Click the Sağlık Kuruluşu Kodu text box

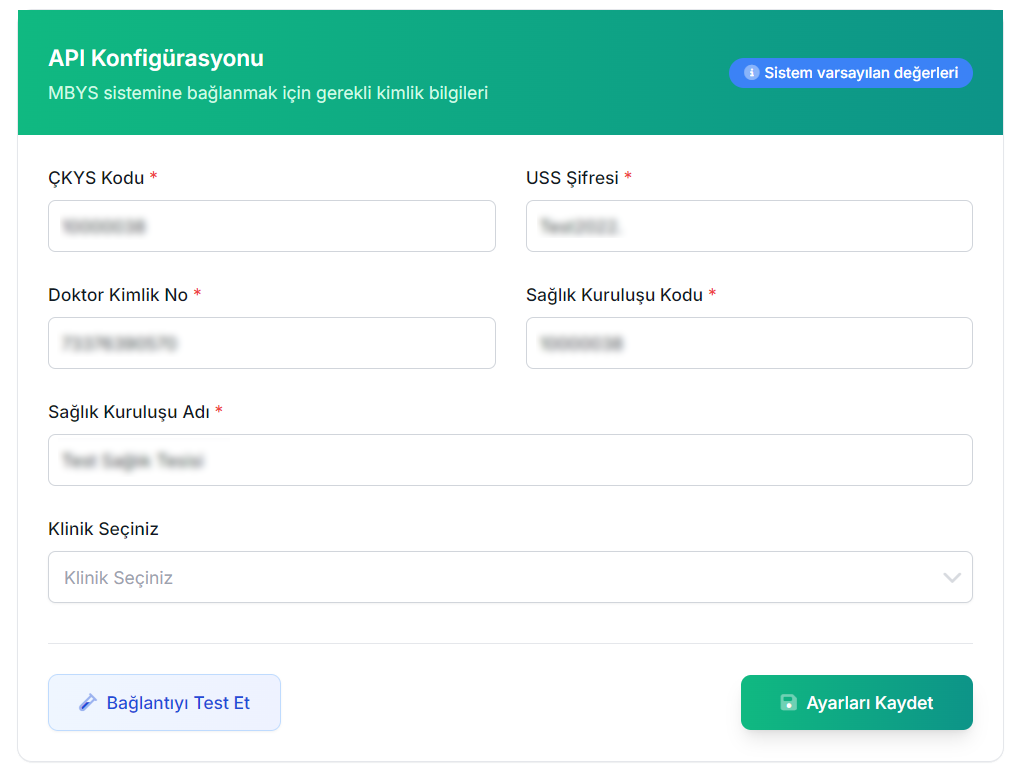[749, 343]
